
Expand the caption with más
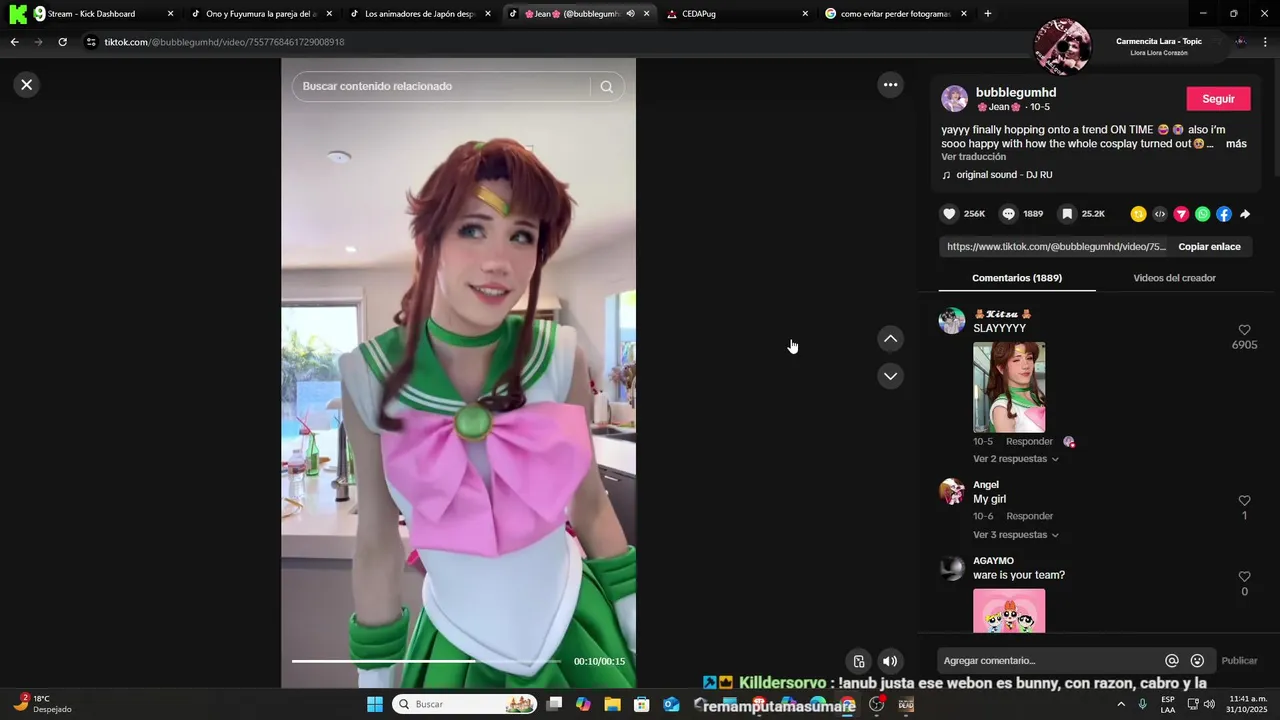[x=1236, y=144]
